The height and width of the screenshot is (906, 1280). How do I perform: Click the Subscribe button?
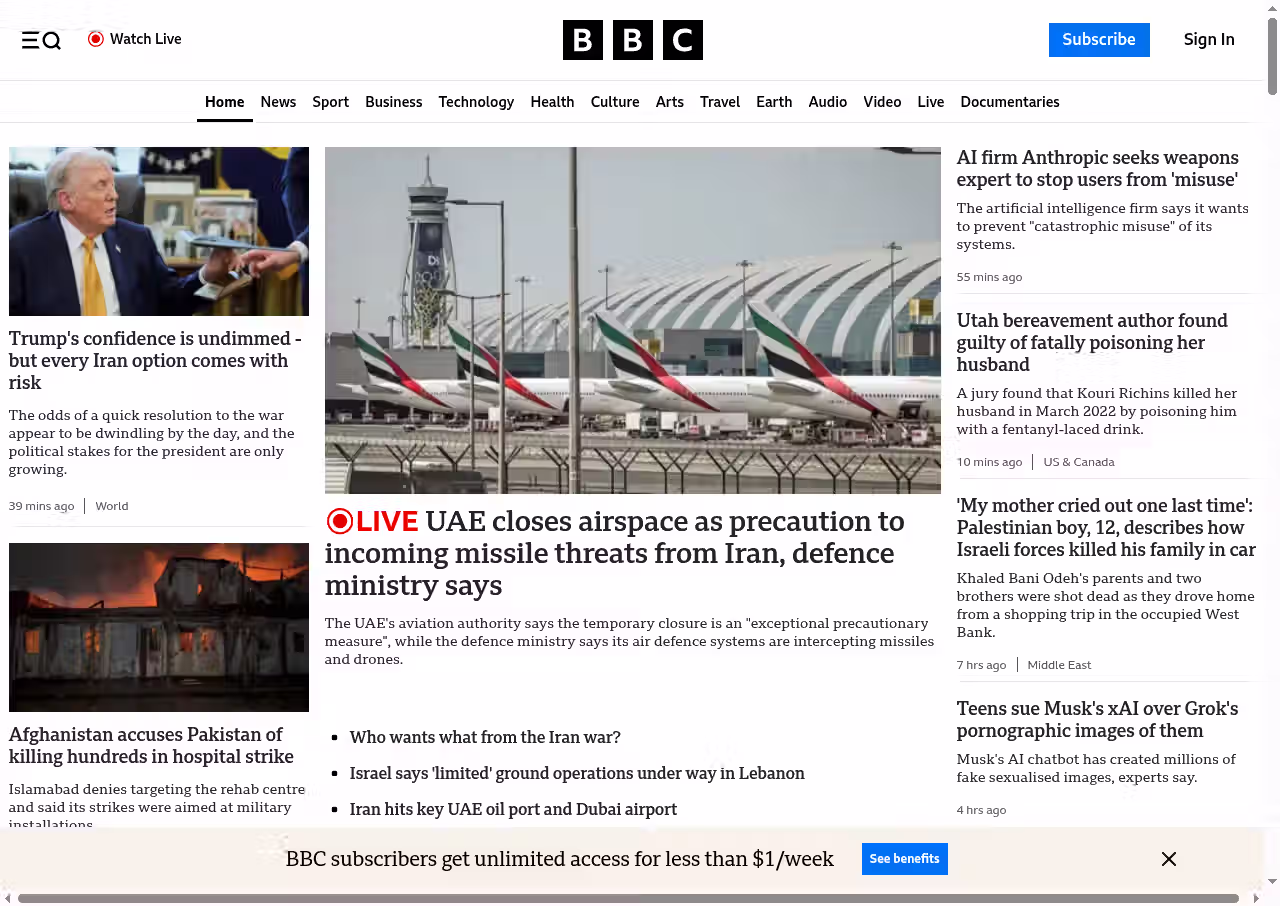pyautogui.click(x=1098, y=40)
